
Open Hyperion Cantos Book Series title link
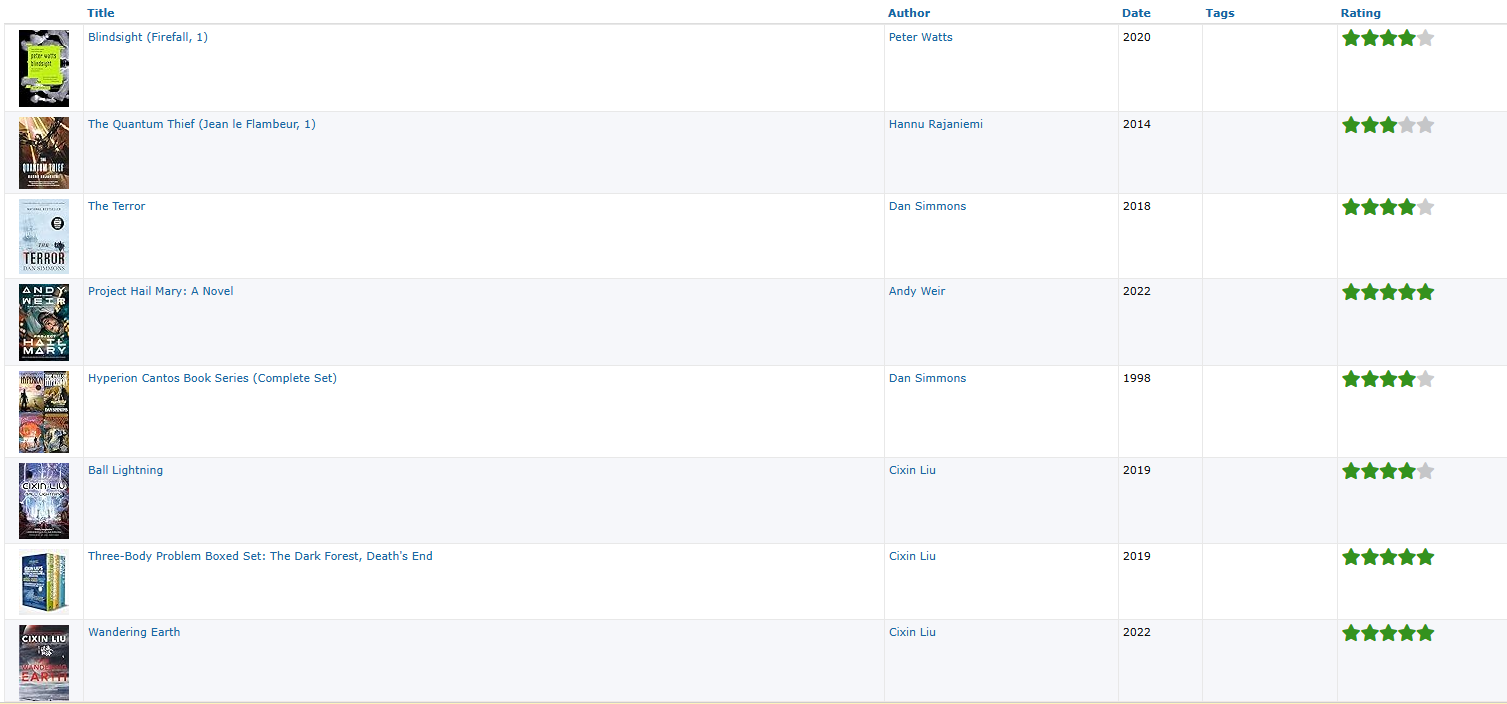tap(212, 378)
